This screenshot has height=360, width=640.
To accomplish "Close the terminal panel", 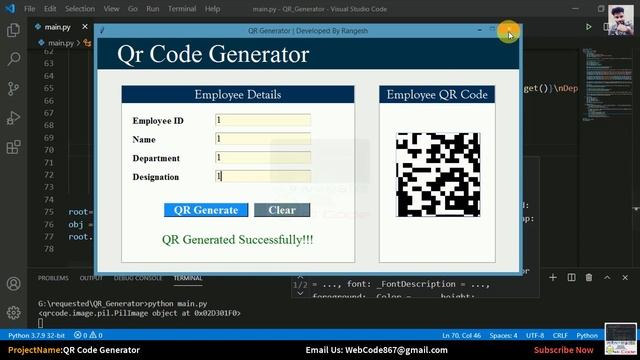I will pos(625,278).
